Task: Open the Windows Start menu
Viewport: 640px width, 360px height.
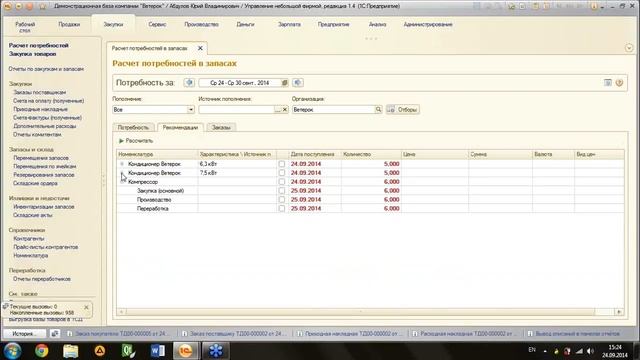Action: tap(12, 351)
